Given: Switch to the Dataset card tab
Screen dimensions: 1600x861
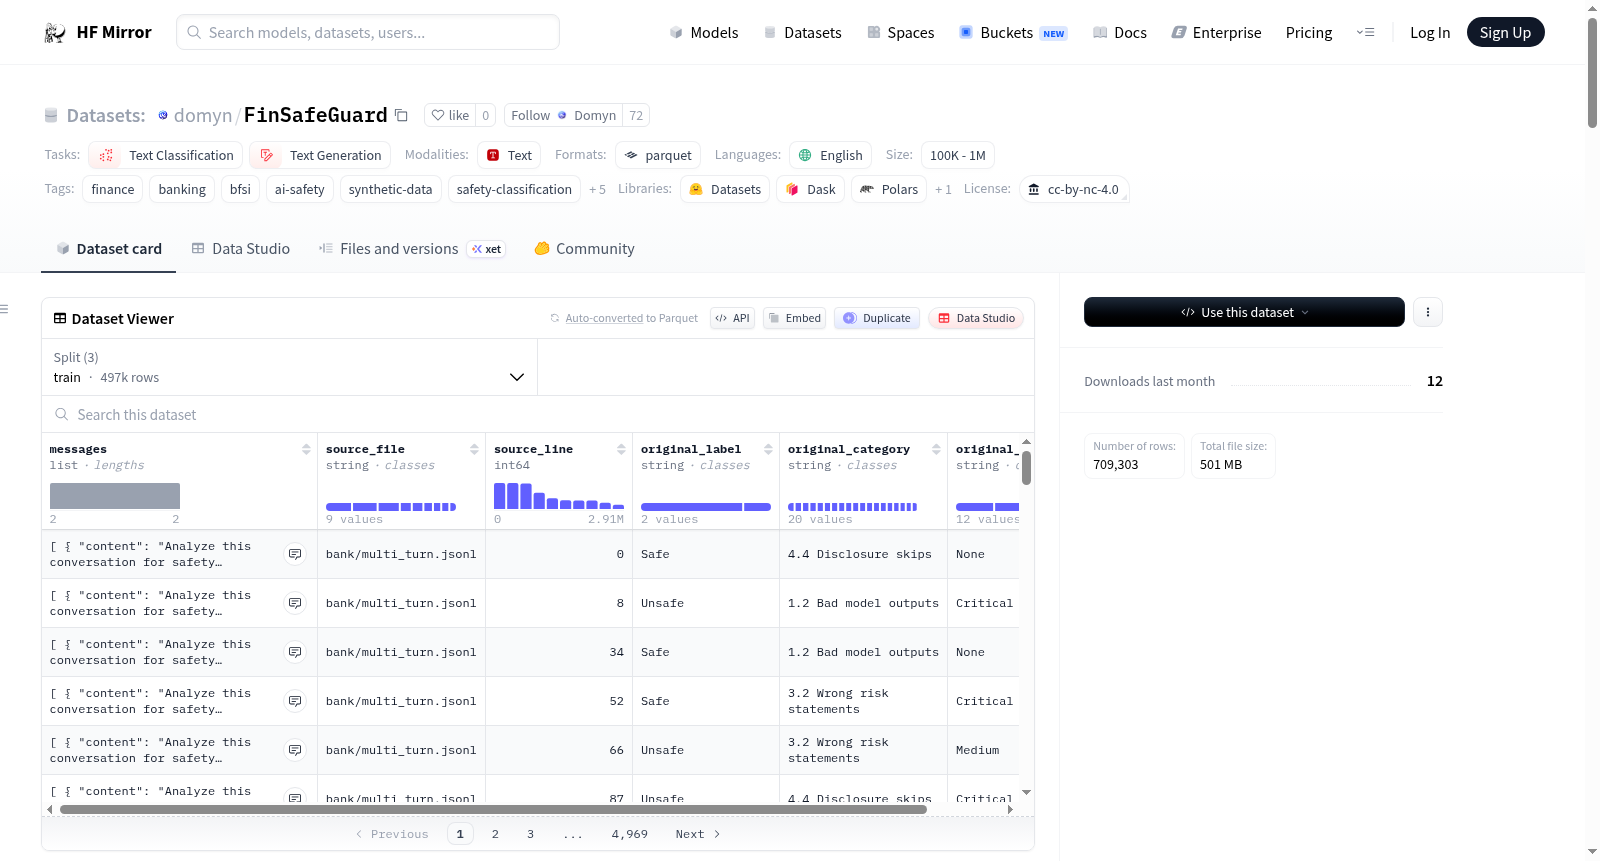Looking at the screenshot, I should pos(108,248).
